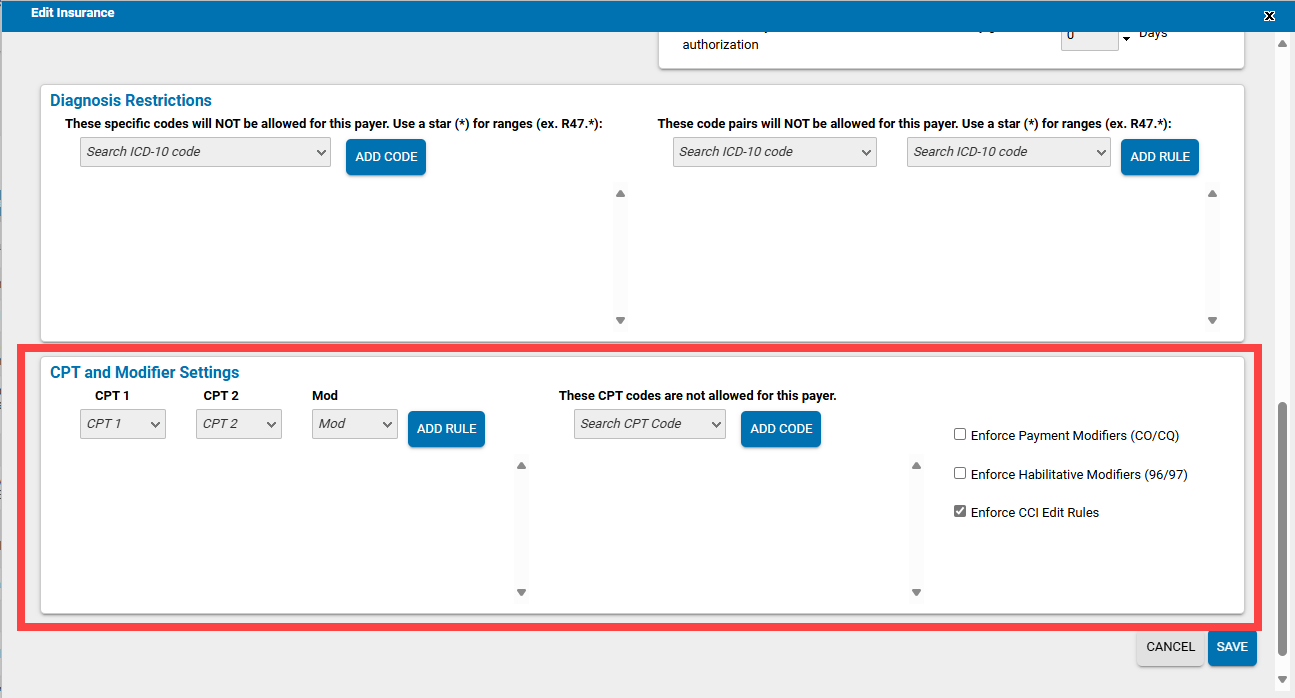Open the first ICD-10 dropdown for code pairs
The width and height of the screenshot is (1295, 698).
click(774, 152)
